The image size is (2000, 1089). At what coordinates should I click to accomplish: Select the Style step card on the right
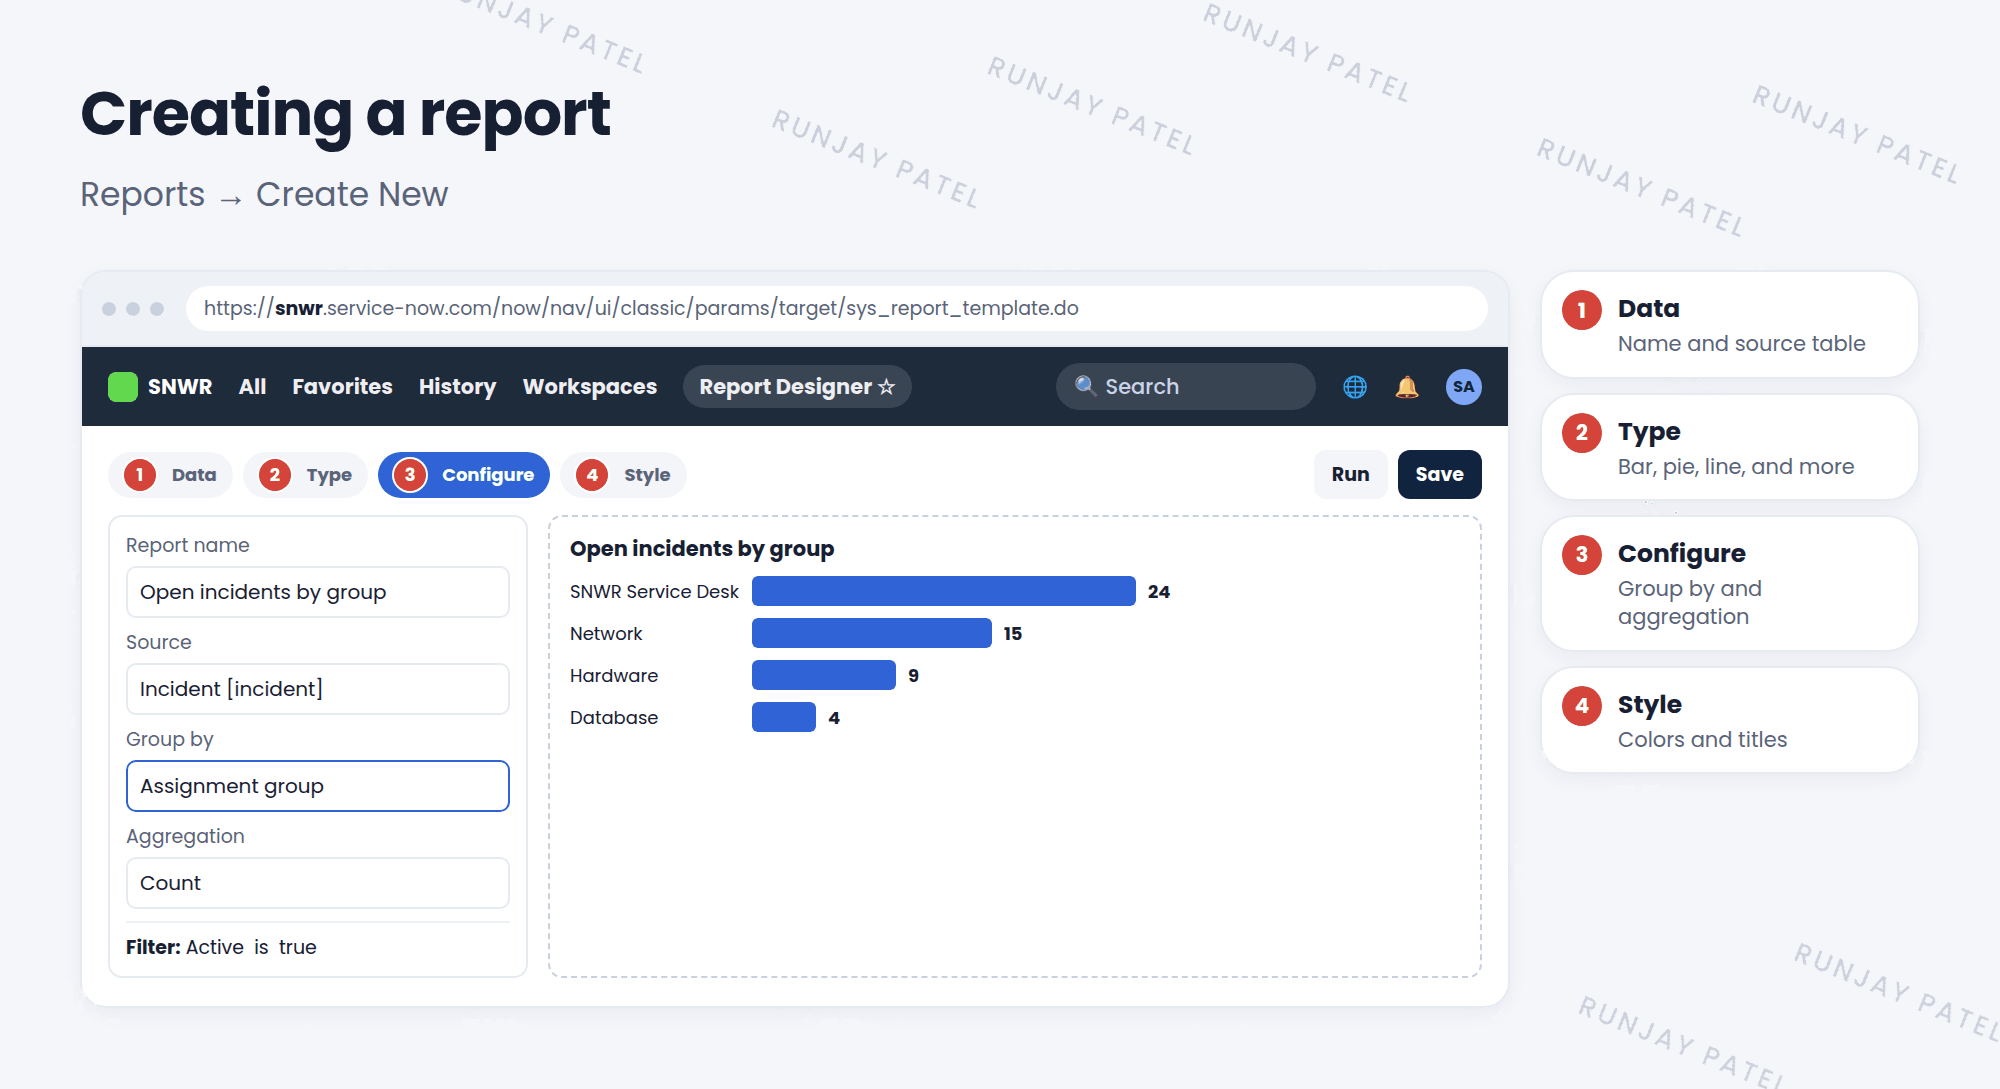pyautogui.click(x=1729, y=720)
